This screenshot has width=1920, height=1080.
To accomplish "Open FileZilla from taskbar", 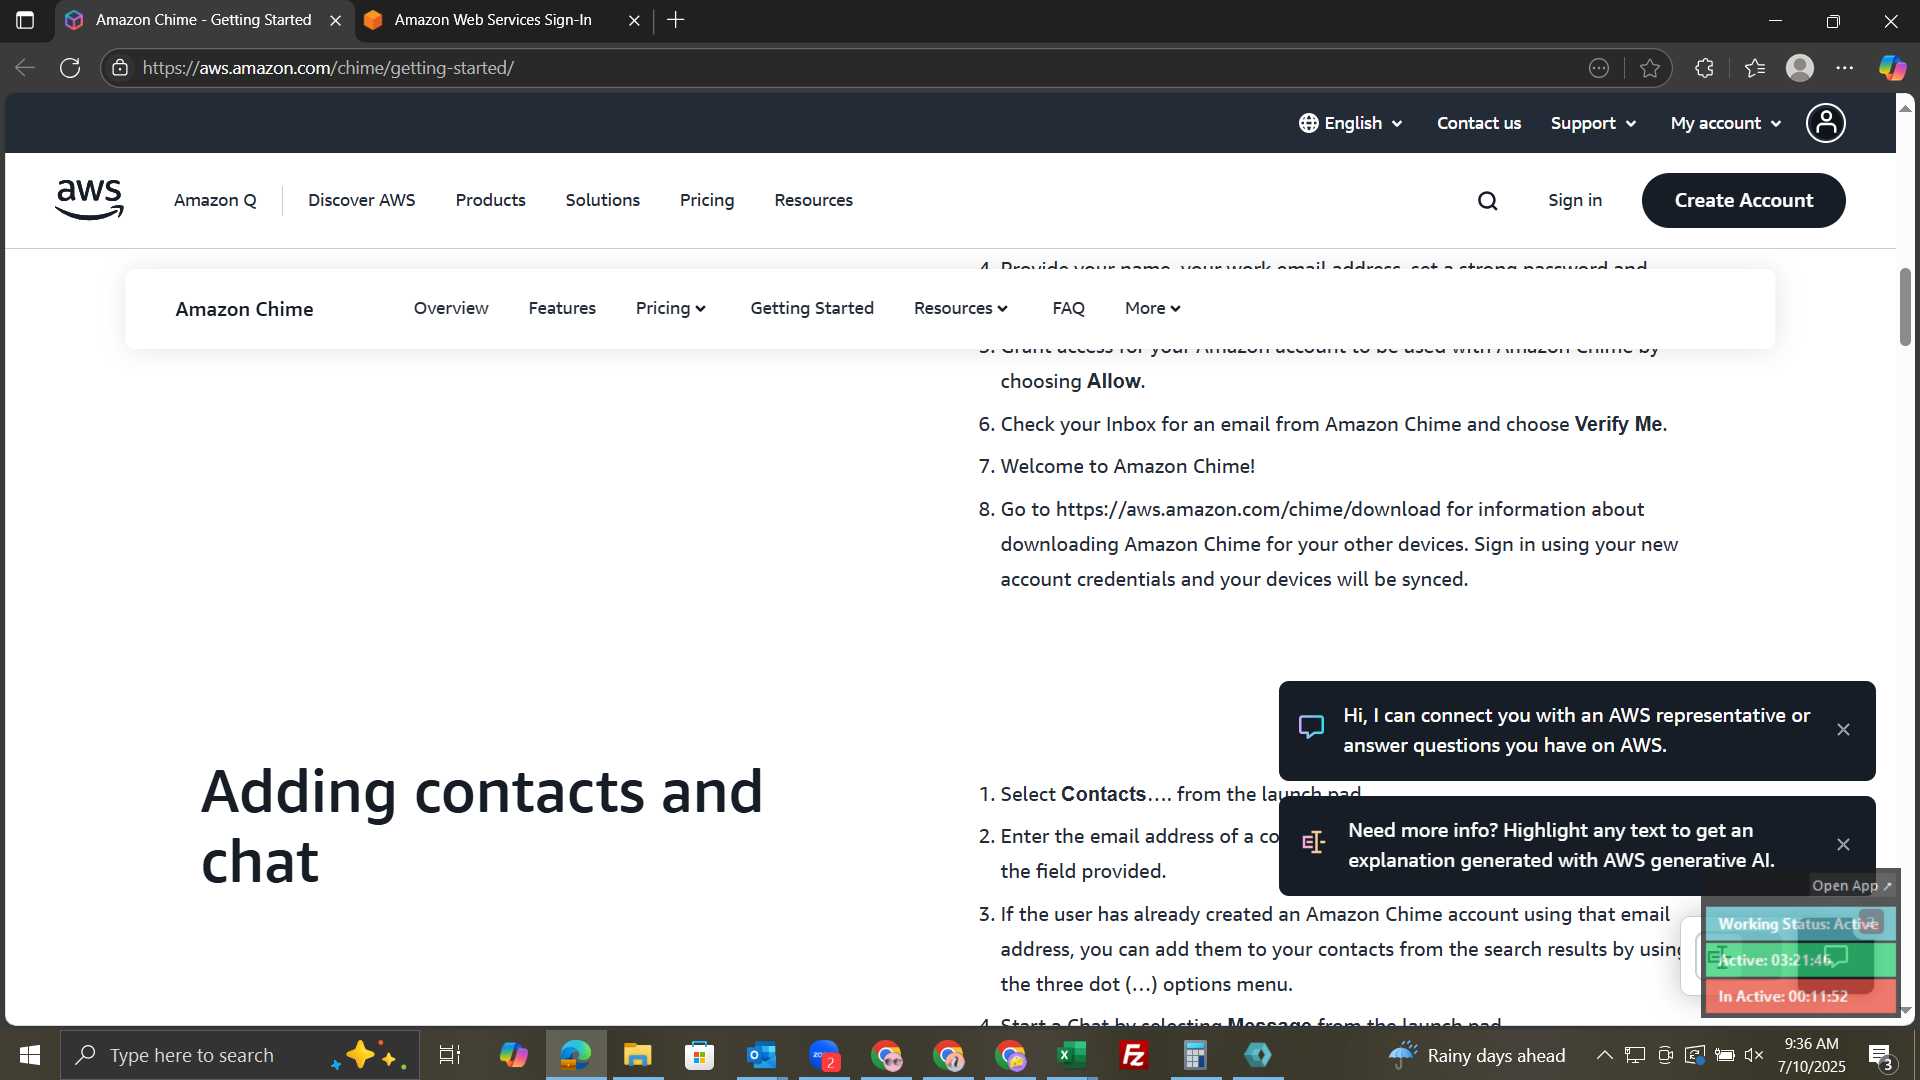I will coord(1134,1055).
